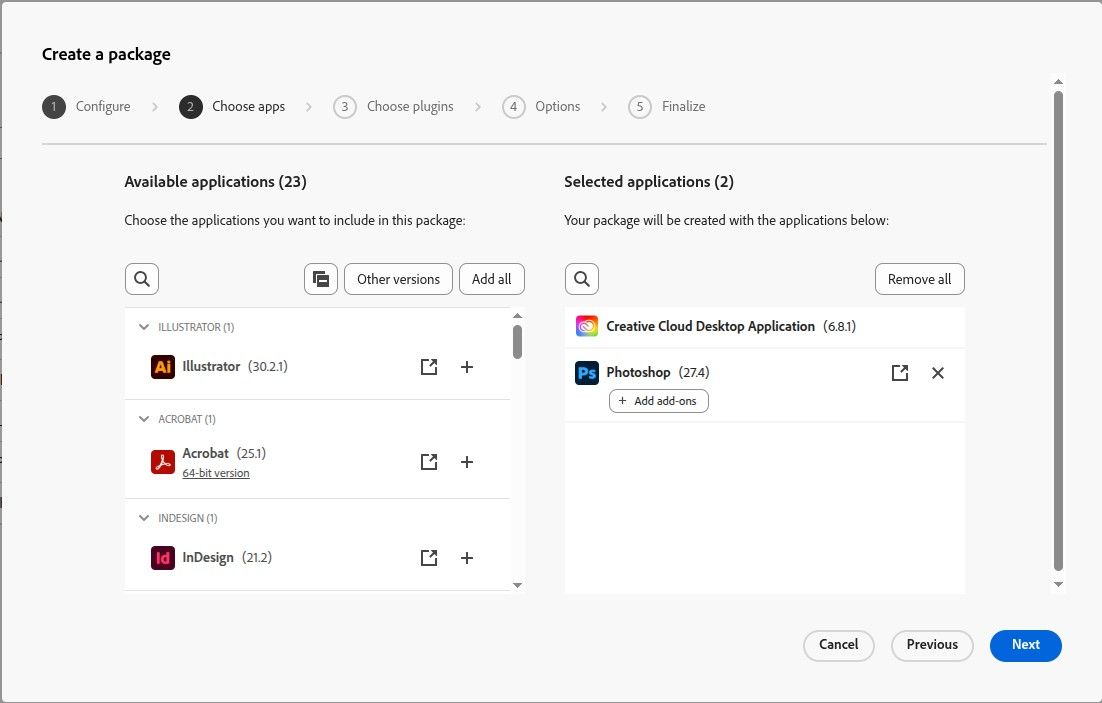The width and height of the screenshot is (1102, 703).
Task: Add Illustrator to the package
Action: tap(466, 367)
